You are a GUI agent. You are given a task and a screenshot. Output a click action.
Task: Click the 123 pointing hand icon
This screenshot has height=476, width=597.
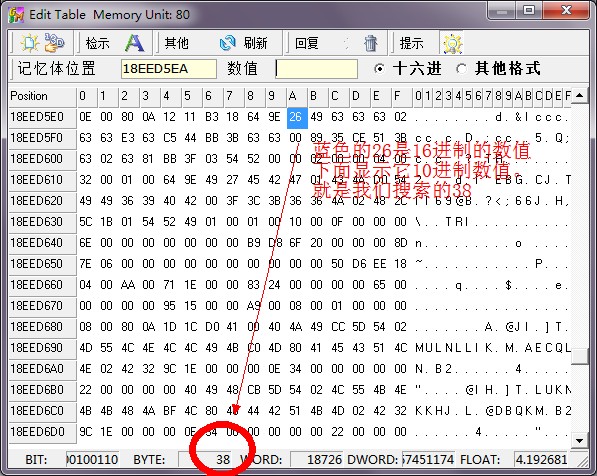[x=54, y=43]
